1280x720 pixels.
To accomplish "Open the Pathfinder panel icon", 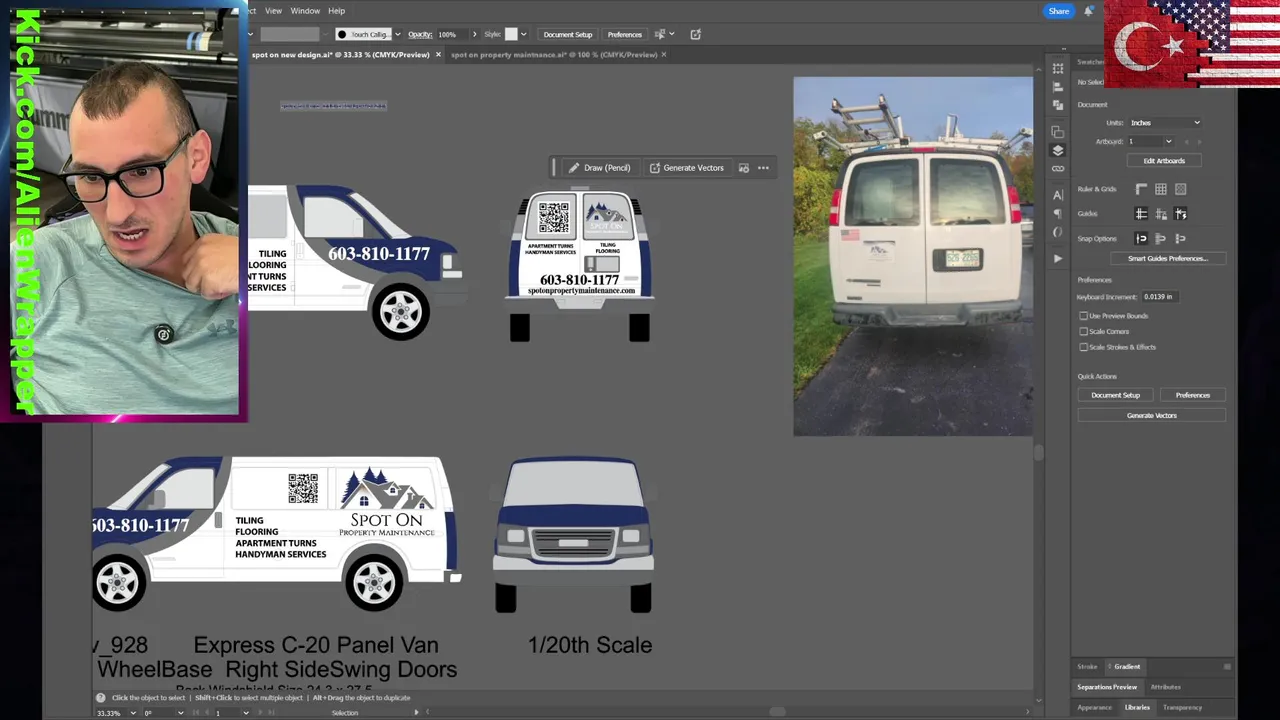I will (x=1058, y=105).
